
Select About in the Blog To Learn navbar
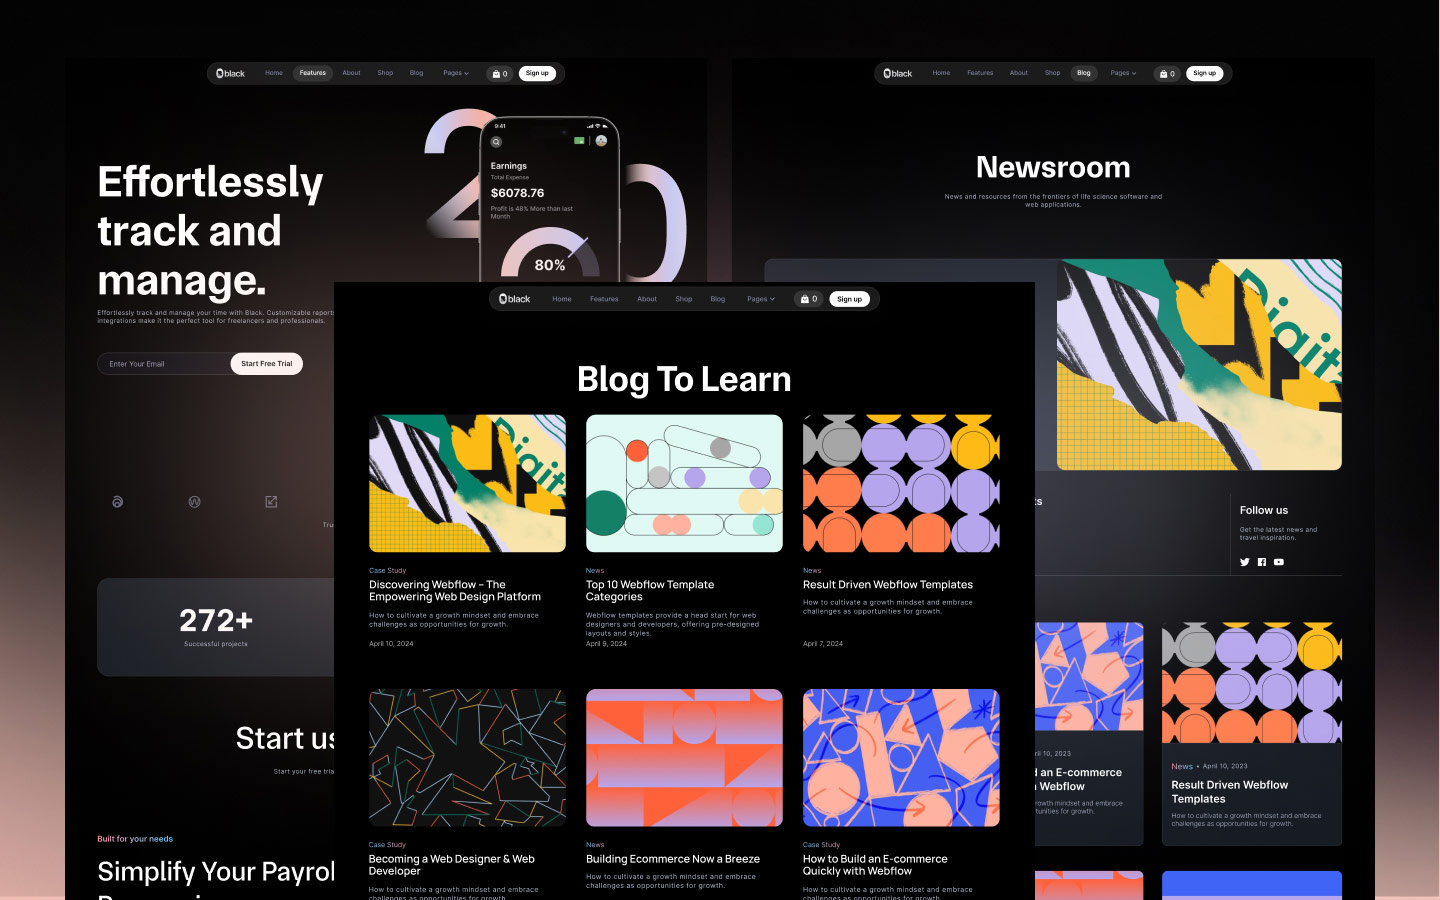(647, 299)
